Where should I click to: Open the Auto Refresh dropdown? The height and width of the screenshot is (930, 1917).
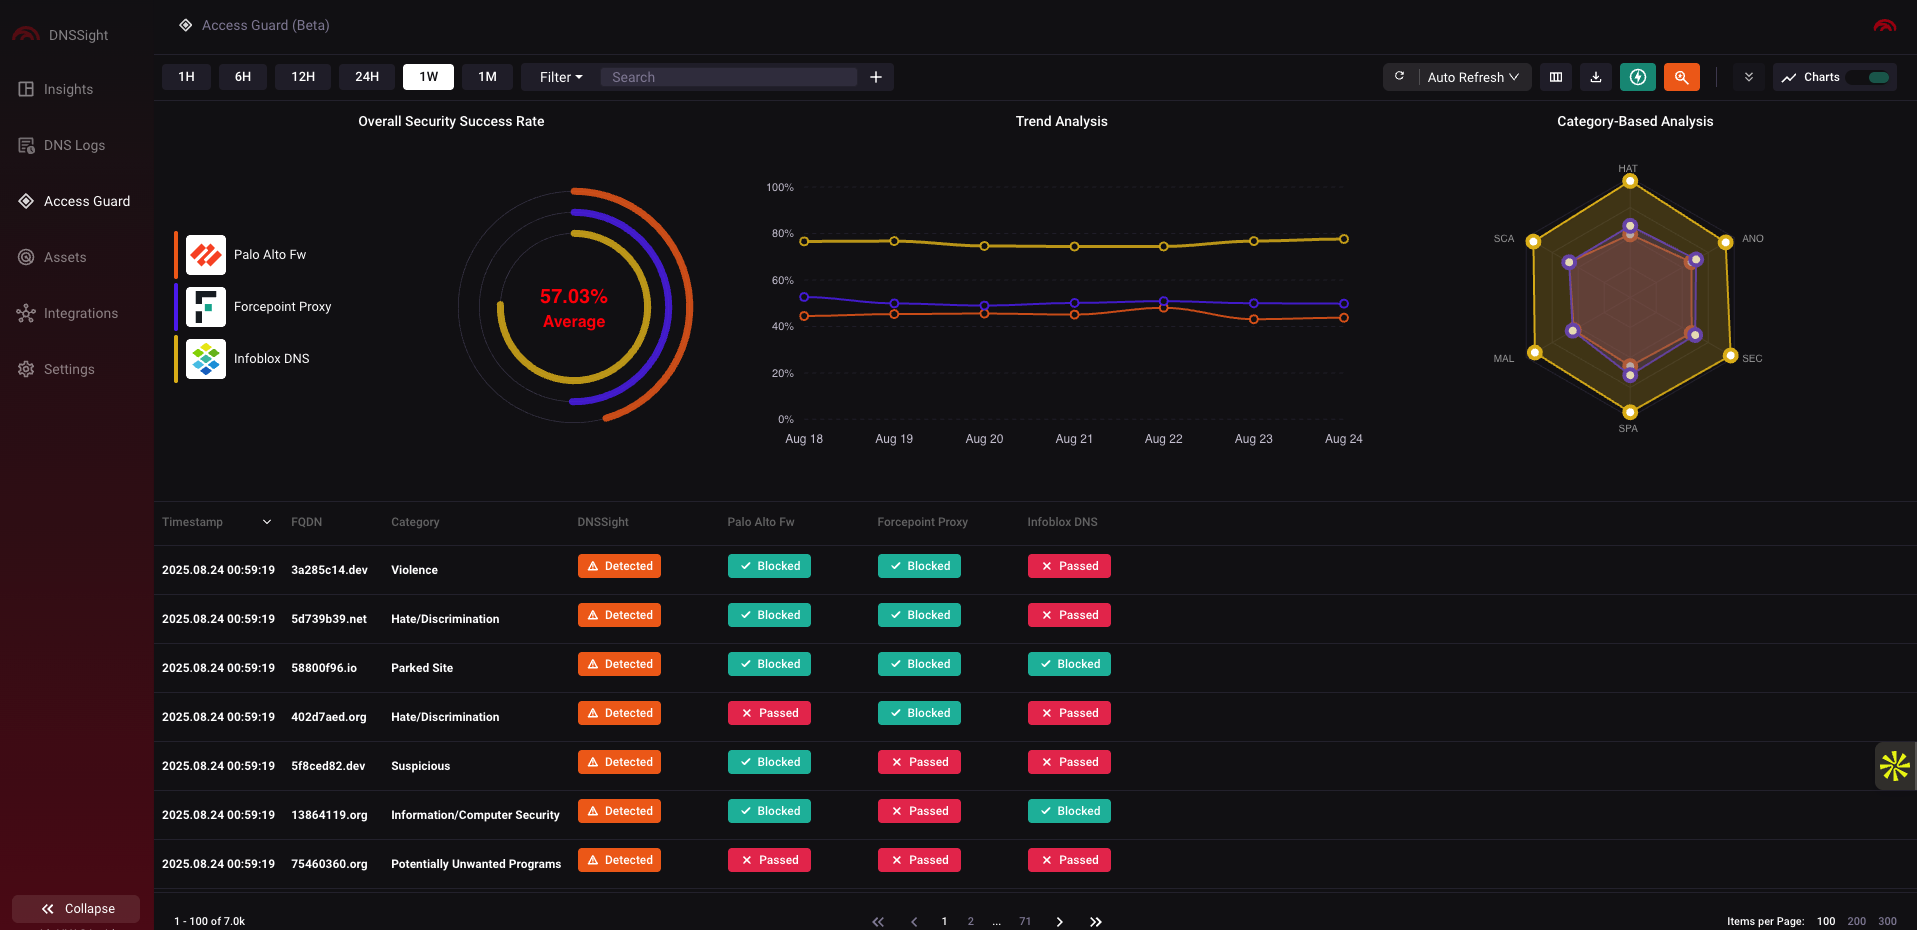point(1472,77)
